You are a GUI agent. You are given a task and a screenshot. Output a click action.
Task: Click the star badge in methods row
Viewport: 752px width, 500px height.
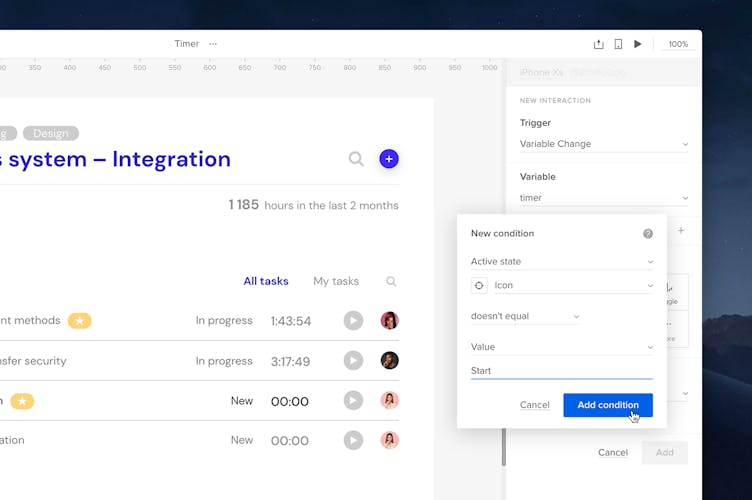click(x=80, y=321)
